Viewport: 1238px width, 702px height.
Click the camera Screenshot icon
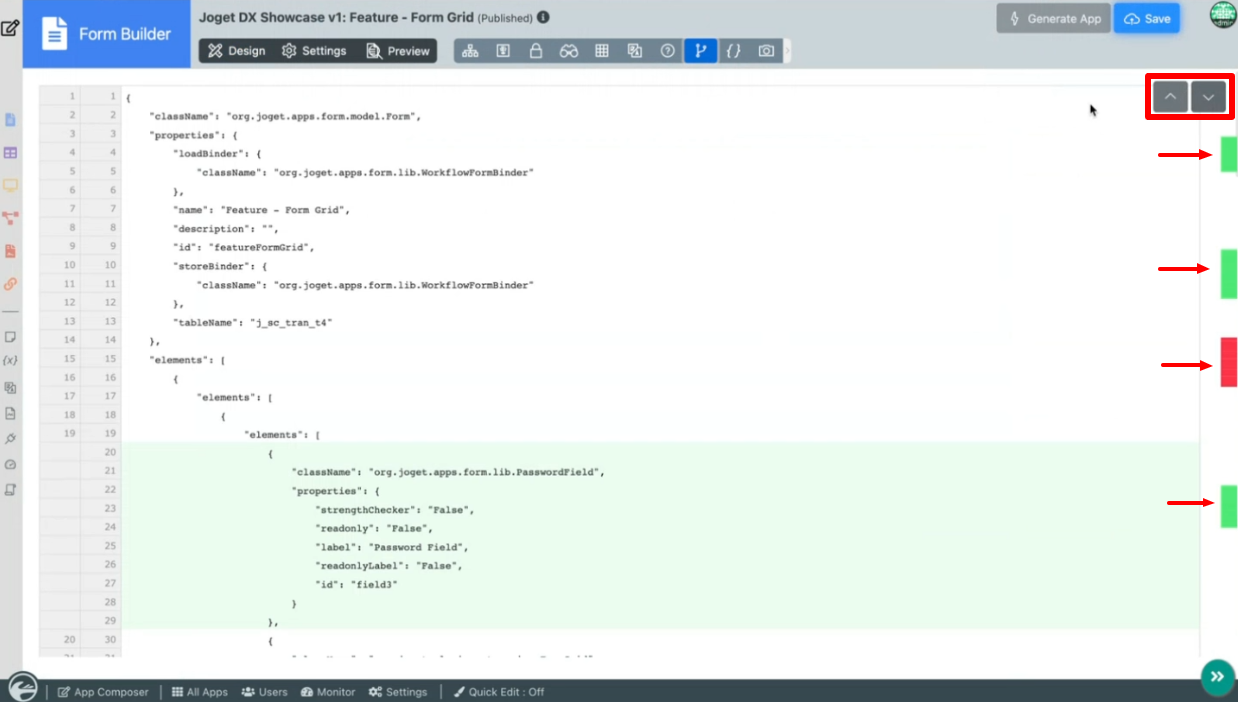pos(766,51)
